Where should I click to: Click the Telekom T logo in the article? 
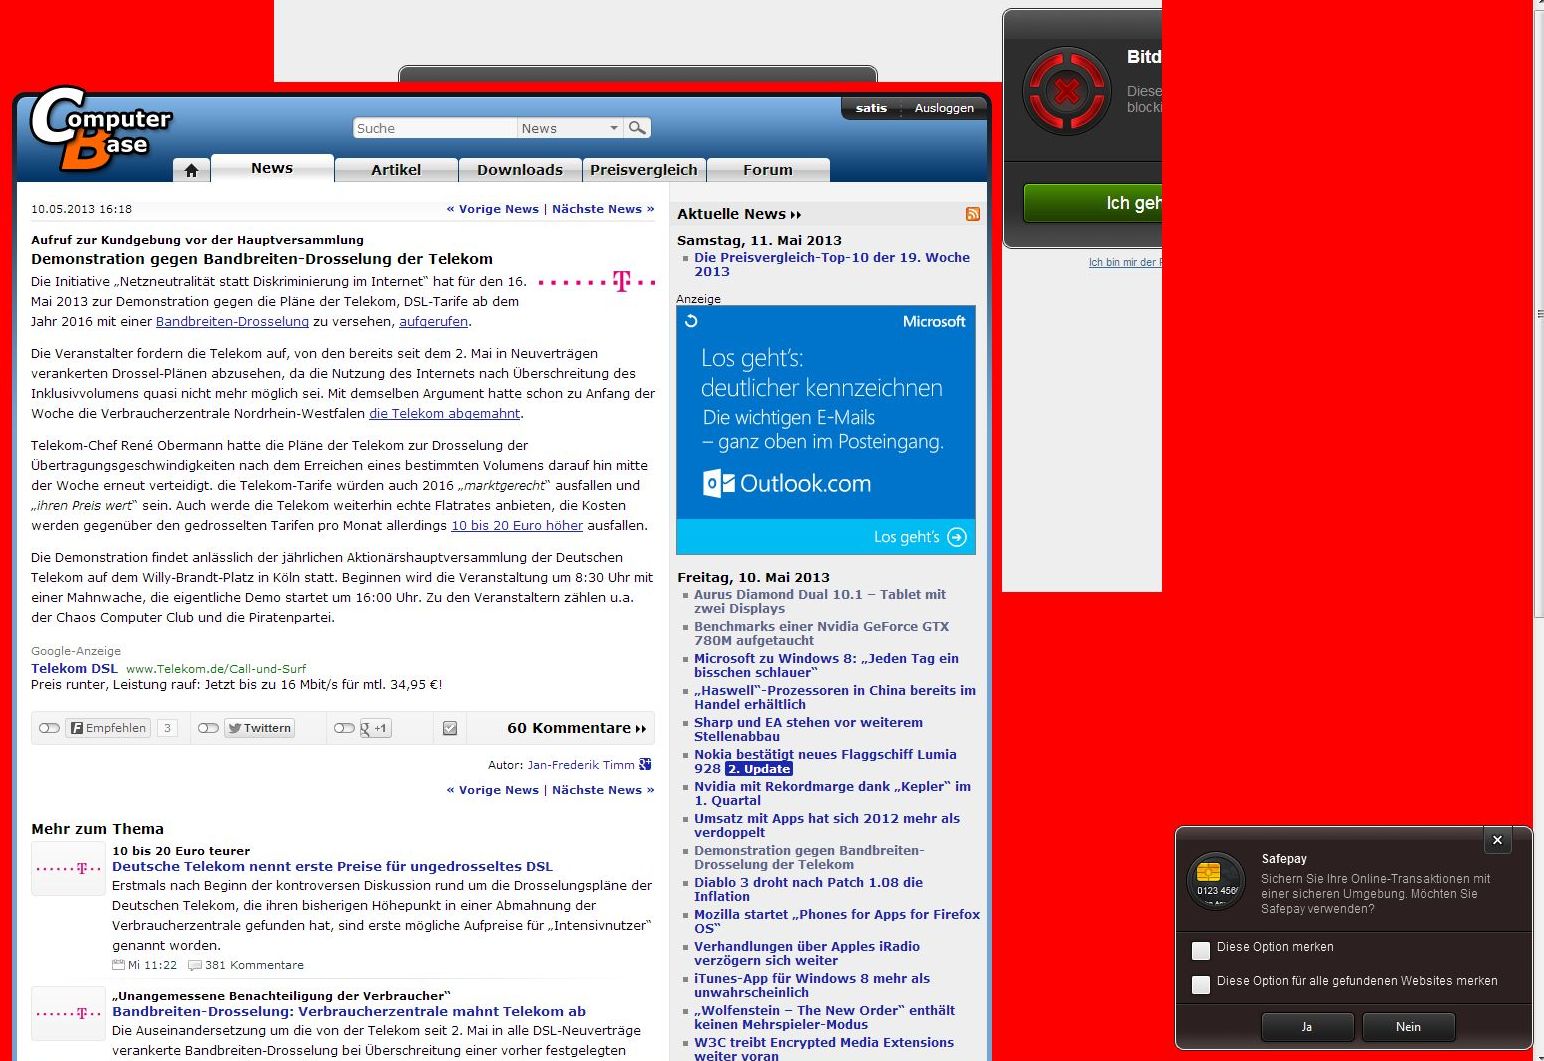597,282
